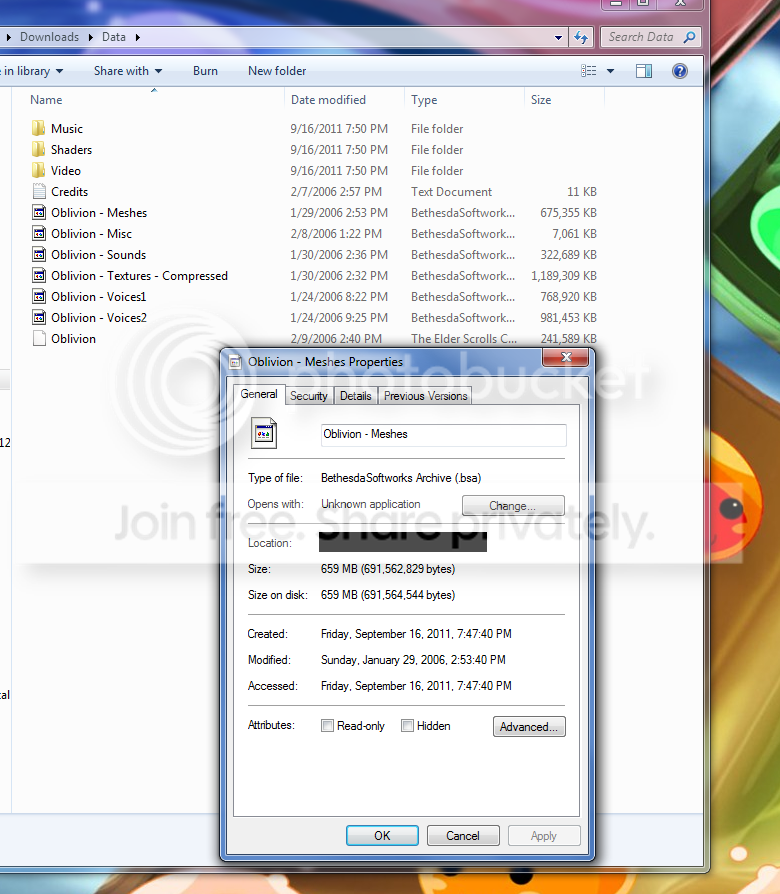Click the help question mark icon
Screen dimensions: 780x894
tap(680, 71)
